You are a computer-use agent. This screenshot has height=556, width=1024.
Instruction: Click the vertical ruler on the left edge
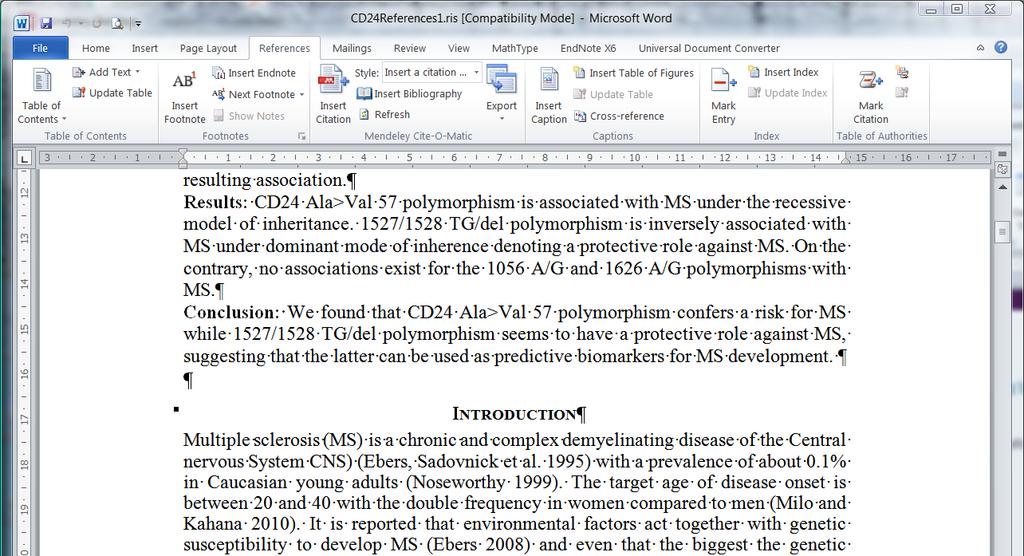24,363
